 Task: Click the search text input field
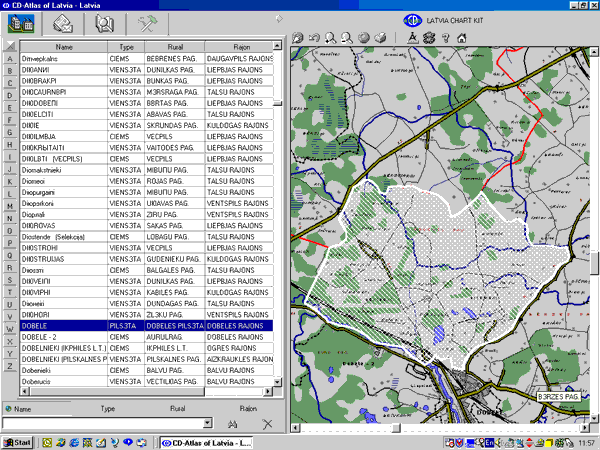point(103,423)
